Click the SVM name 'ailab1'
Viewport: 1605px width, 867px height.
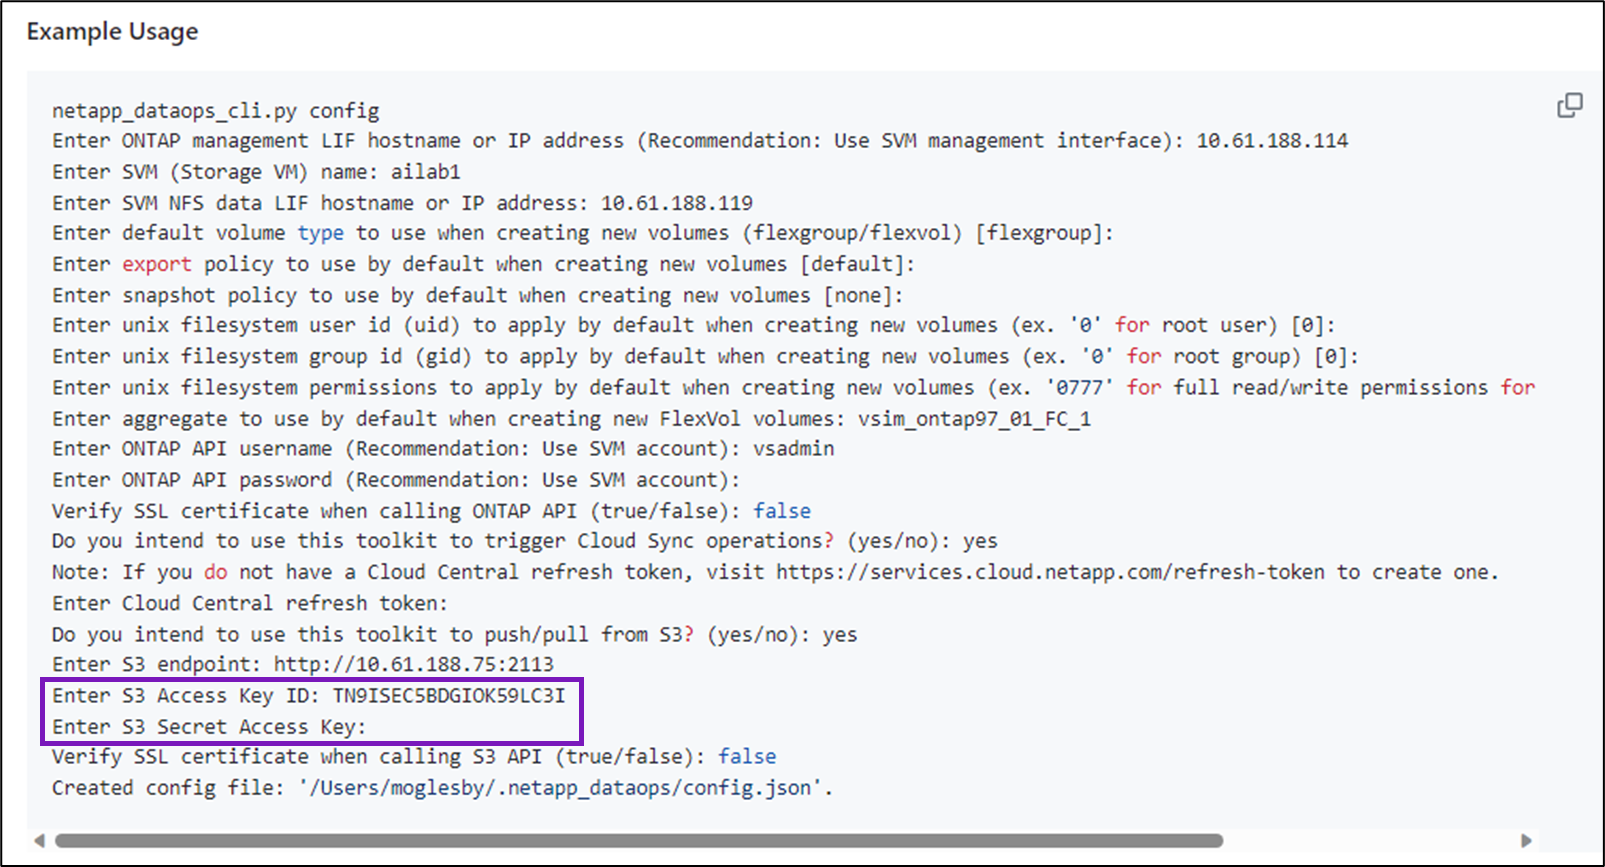[x=426, y=172]
